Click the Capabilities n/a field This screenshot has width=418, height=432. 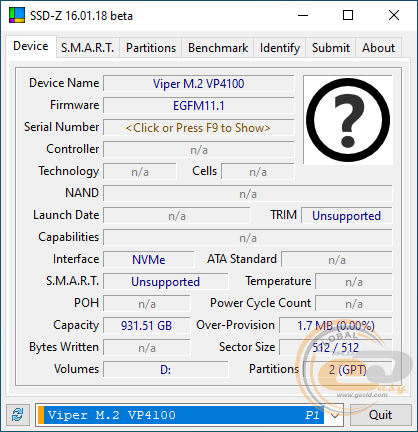[248, 238]
